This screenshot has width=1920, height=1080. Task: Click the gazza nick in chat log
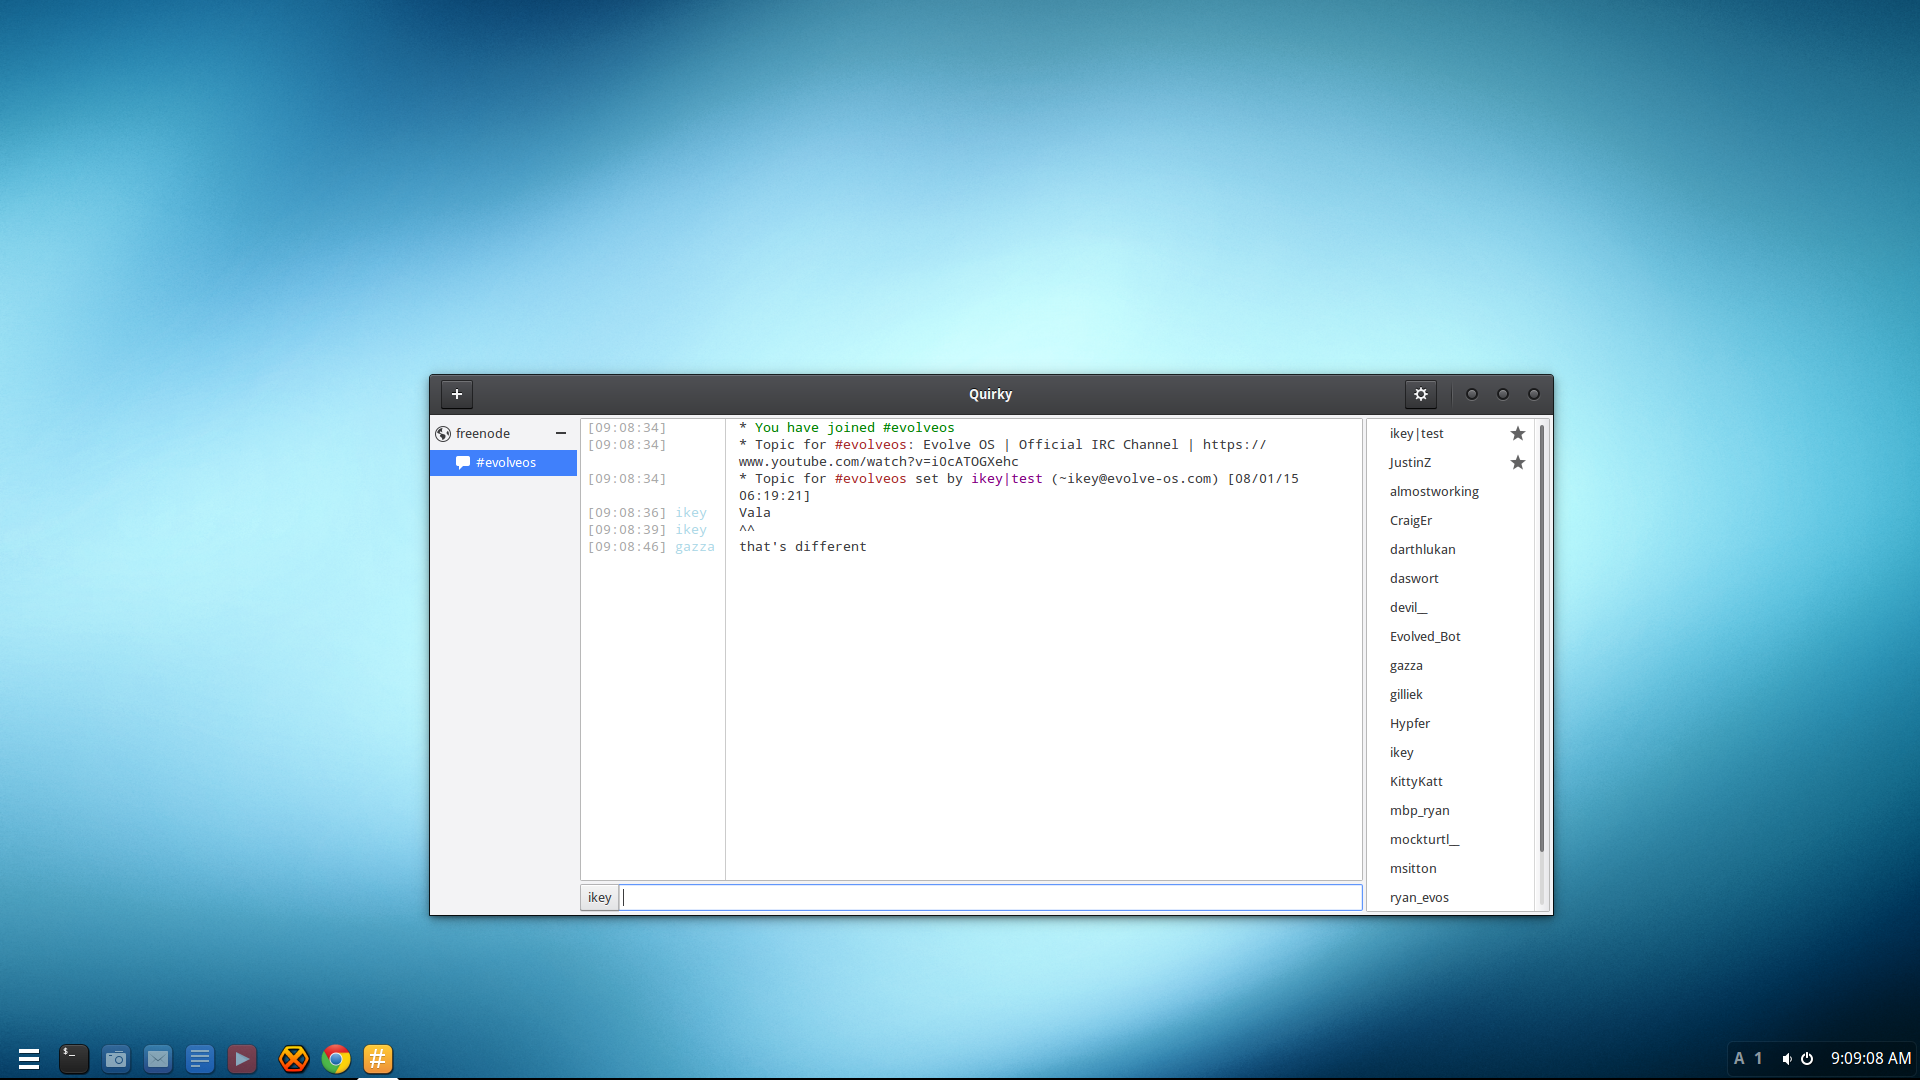695,546
